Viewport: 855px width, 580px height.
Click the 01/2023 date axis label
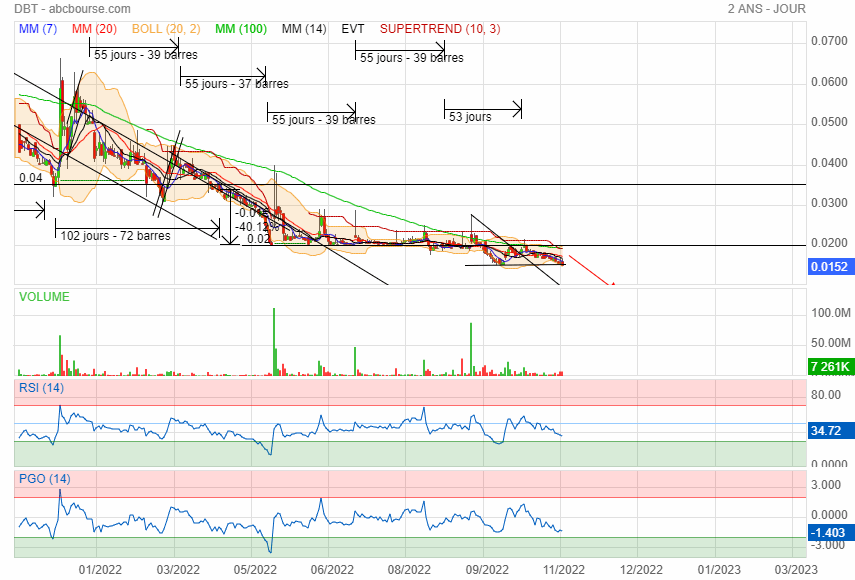[x=719, y=570]
